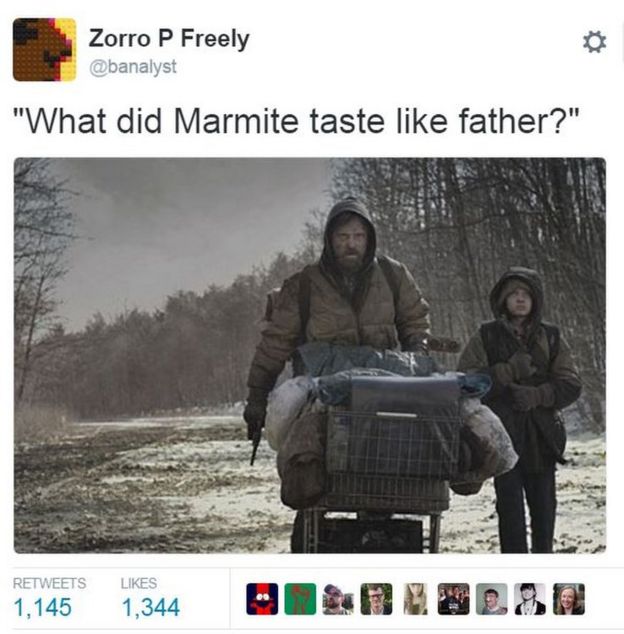
Task: Open bearded man with cap liker avatar
Action: (338, 599)
